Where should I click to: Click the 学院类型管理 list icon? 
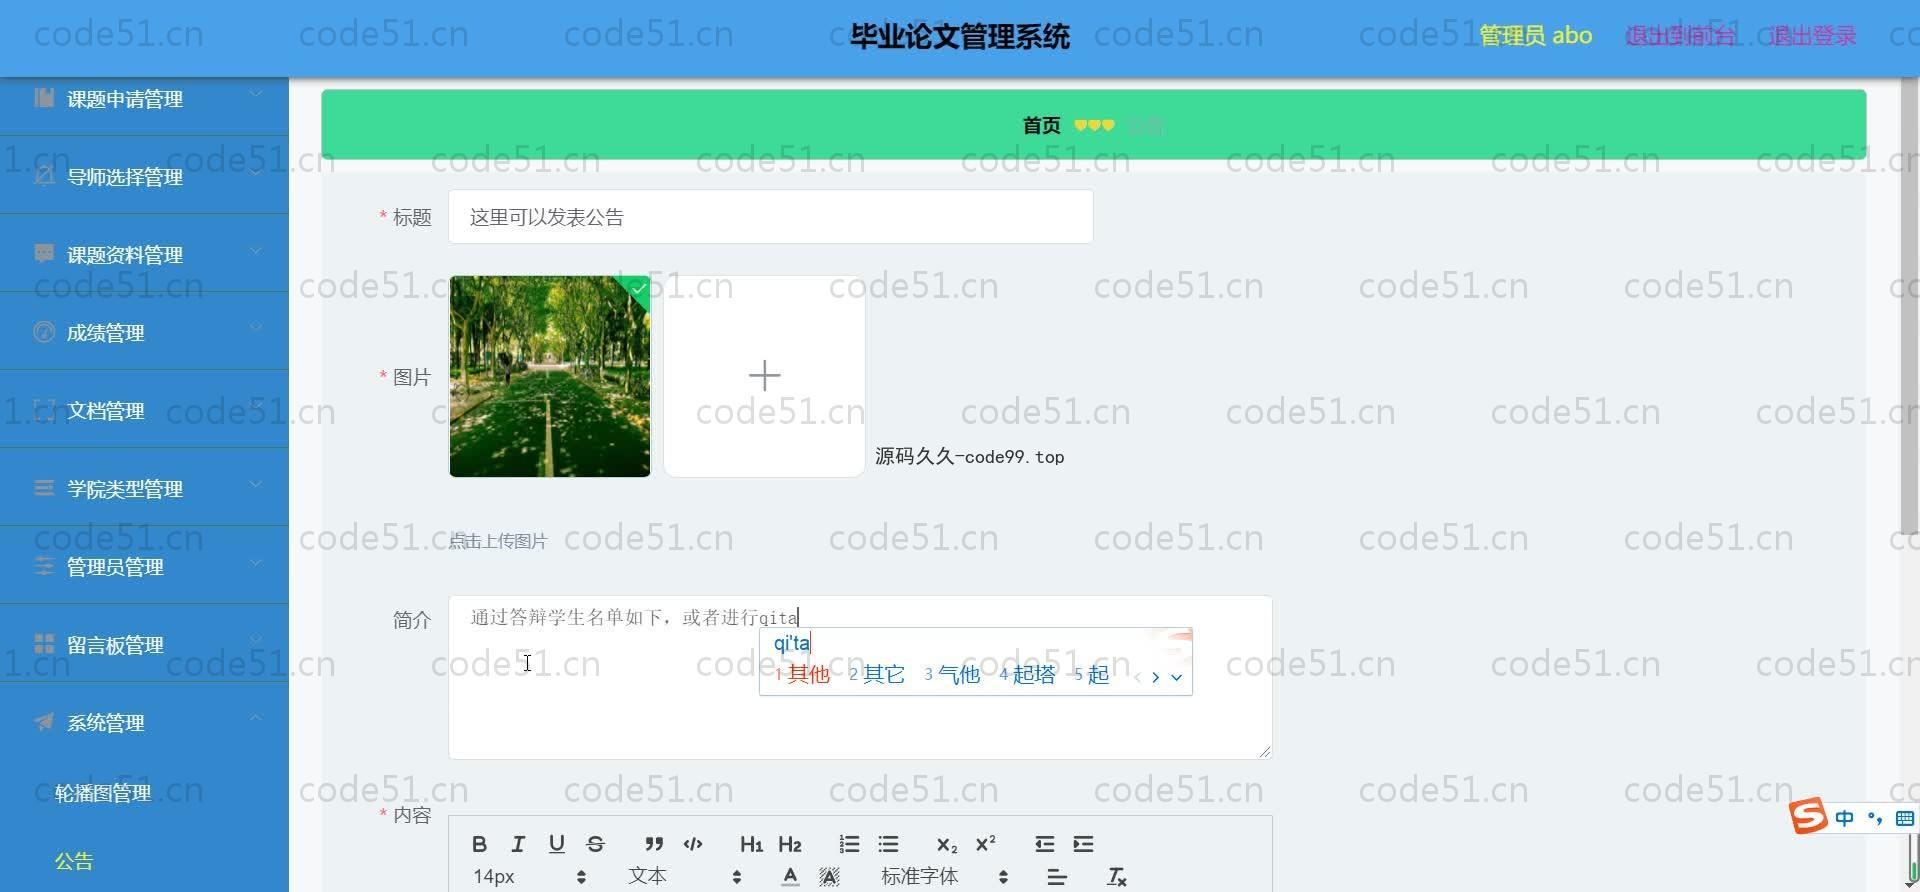[44, 487]
